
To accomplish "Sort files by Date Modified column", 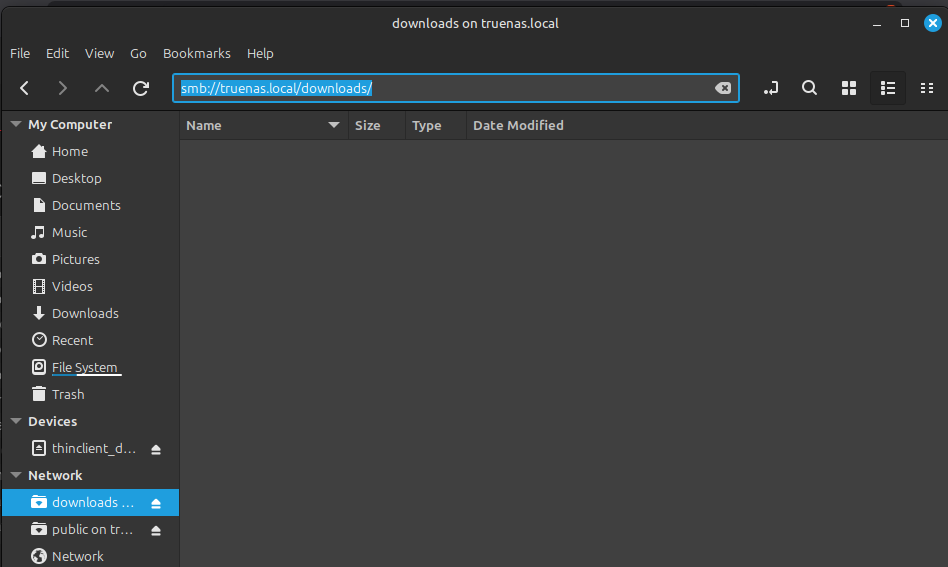I will click(x=518, y=125).
